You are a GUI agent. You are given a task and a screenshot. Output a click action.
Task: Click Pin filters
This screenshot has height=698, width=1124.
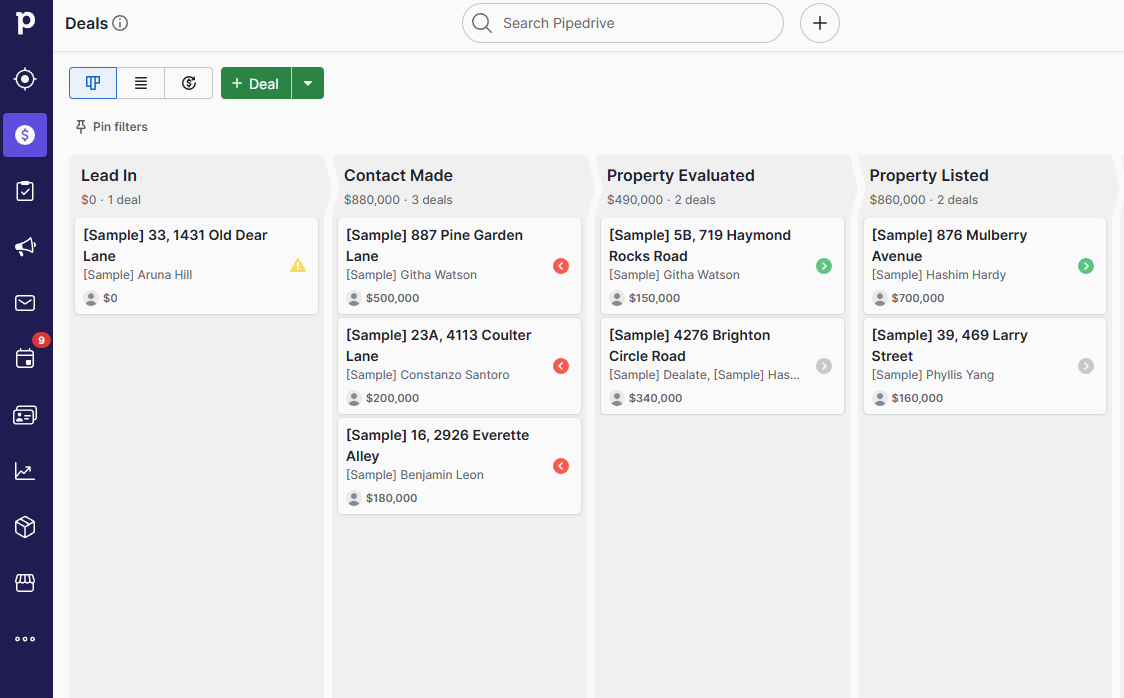[x=111, y=127]
